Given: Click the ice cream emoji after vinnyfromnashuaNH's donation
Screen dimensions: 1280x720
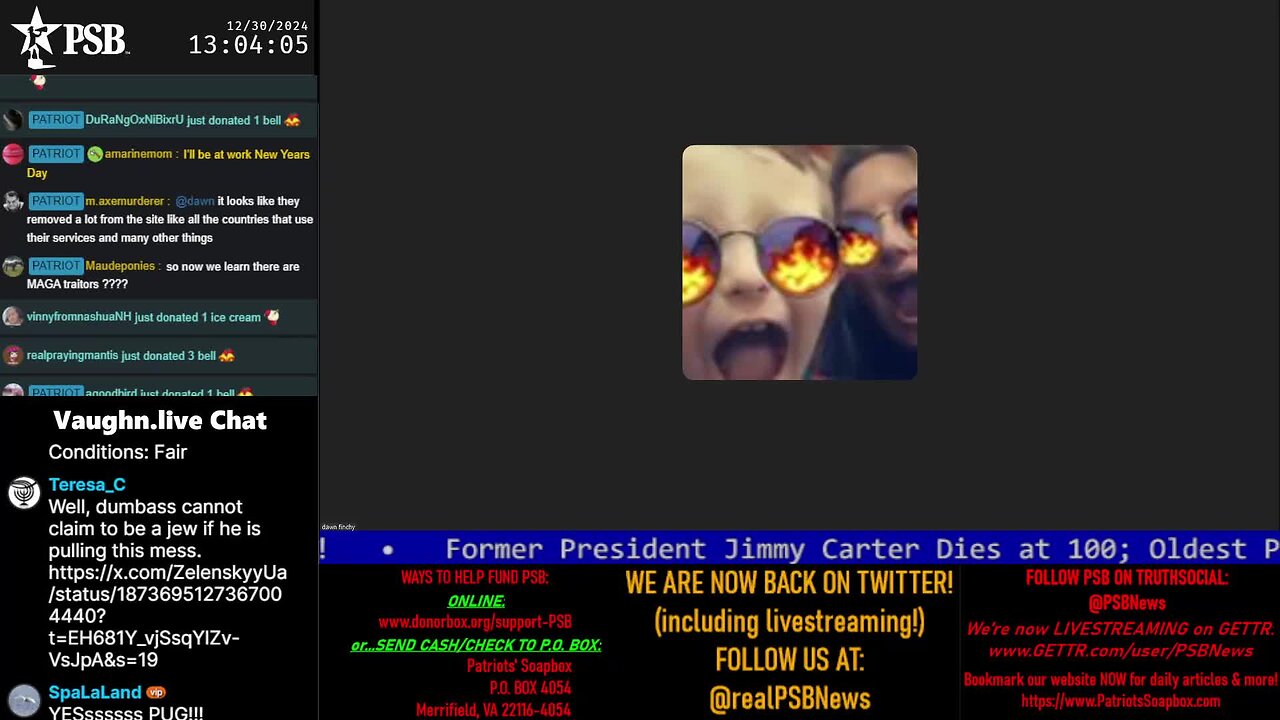Looking at the screenshot, I should tap(272, 317).
